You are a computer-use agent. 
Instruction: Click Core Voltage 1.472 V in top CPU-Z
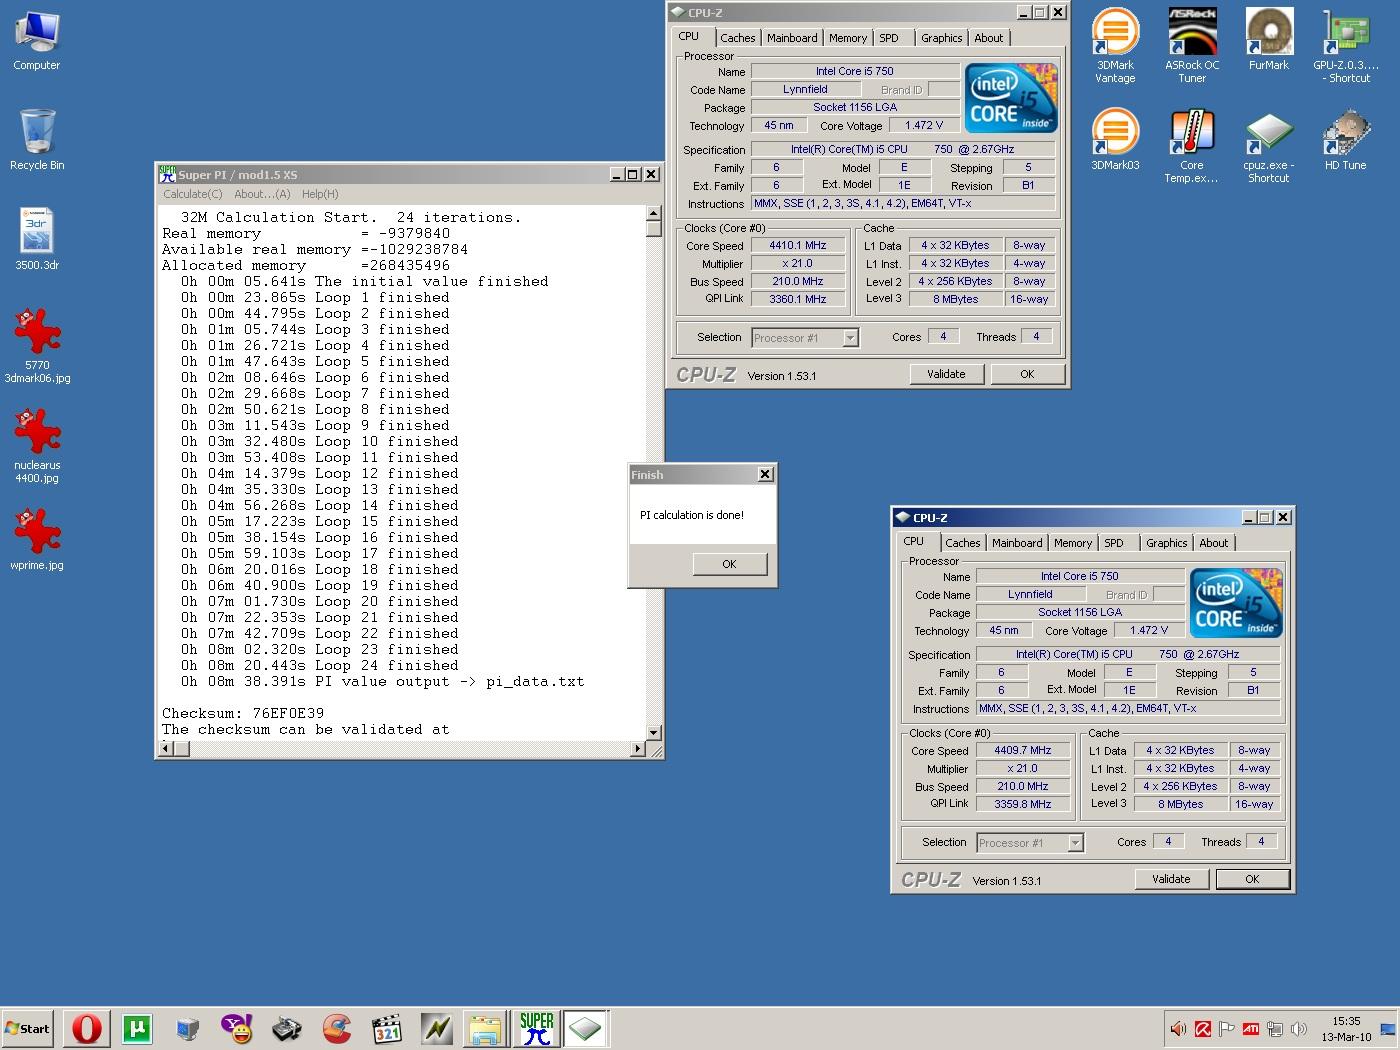click(x=924, y=126)
